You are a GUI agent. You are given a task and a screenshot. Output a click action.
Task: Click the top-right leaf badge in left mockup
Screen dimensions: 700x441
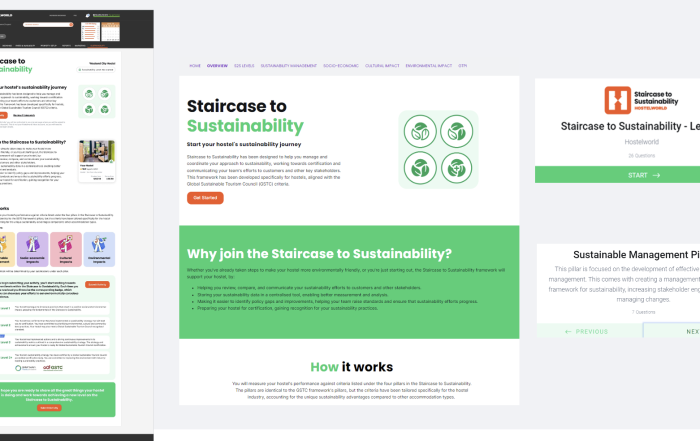104,94
